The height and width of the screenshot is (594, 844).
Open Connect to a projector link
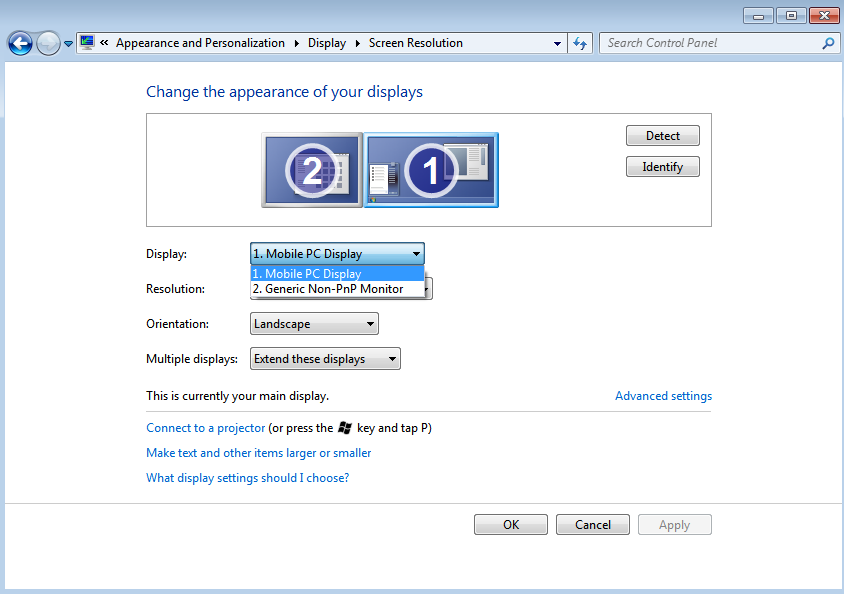206,428
